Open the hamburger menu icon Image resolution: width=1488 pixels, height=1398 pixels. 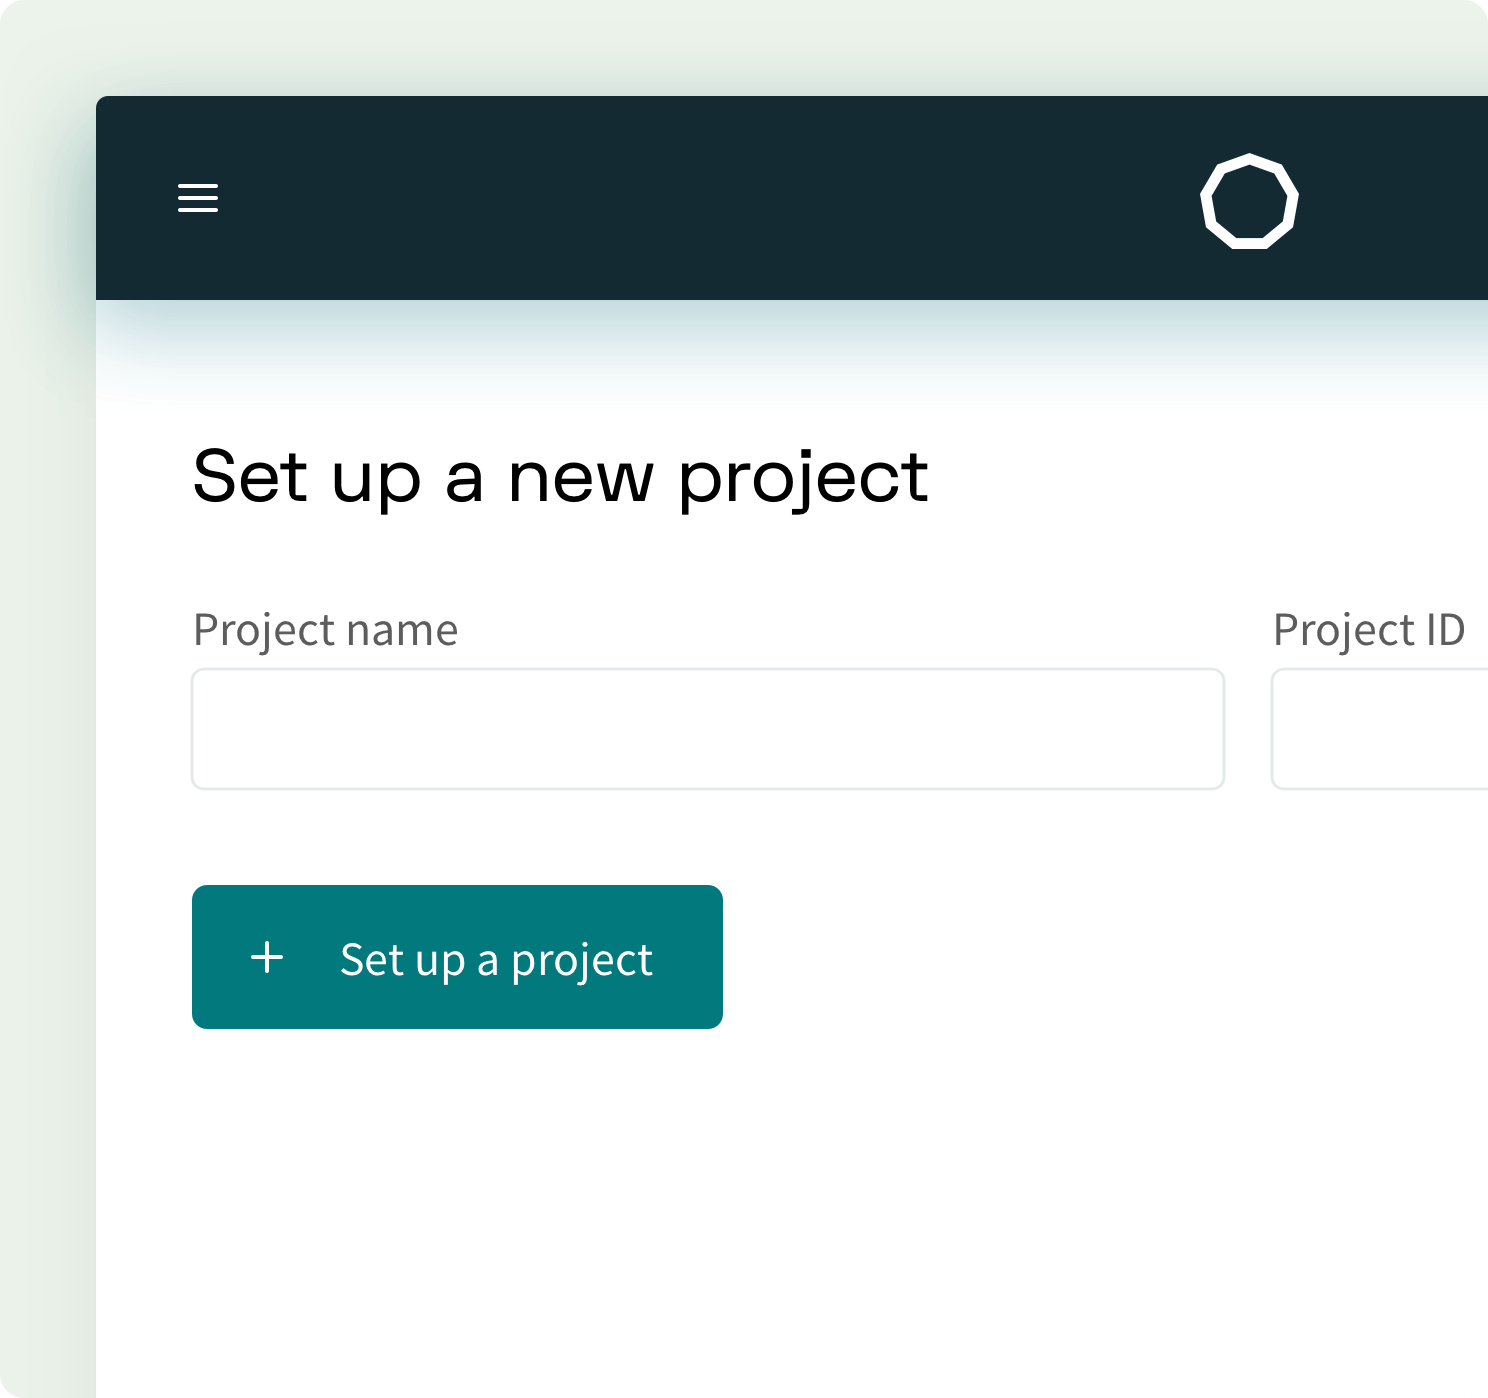pos(198,198)
